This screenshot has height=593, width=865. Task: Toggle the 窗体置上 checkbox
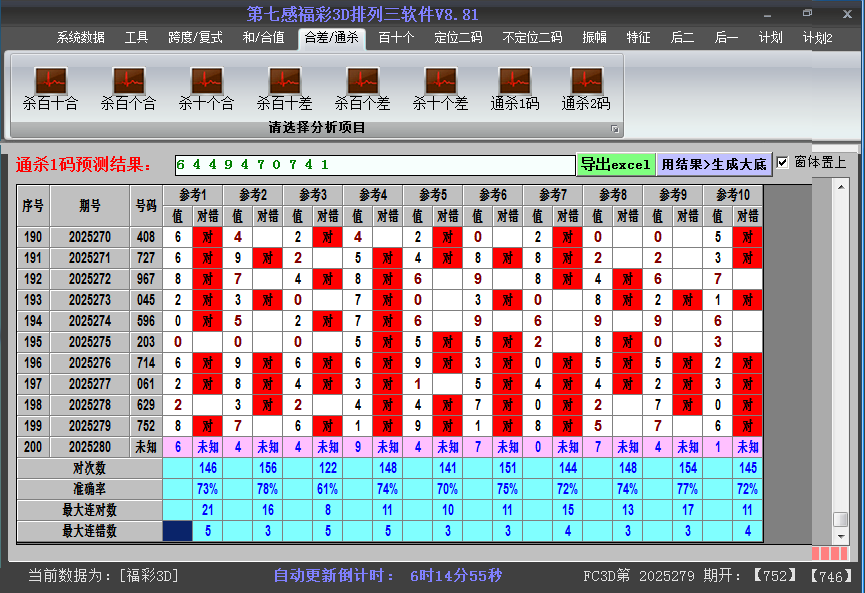(783, 163)
